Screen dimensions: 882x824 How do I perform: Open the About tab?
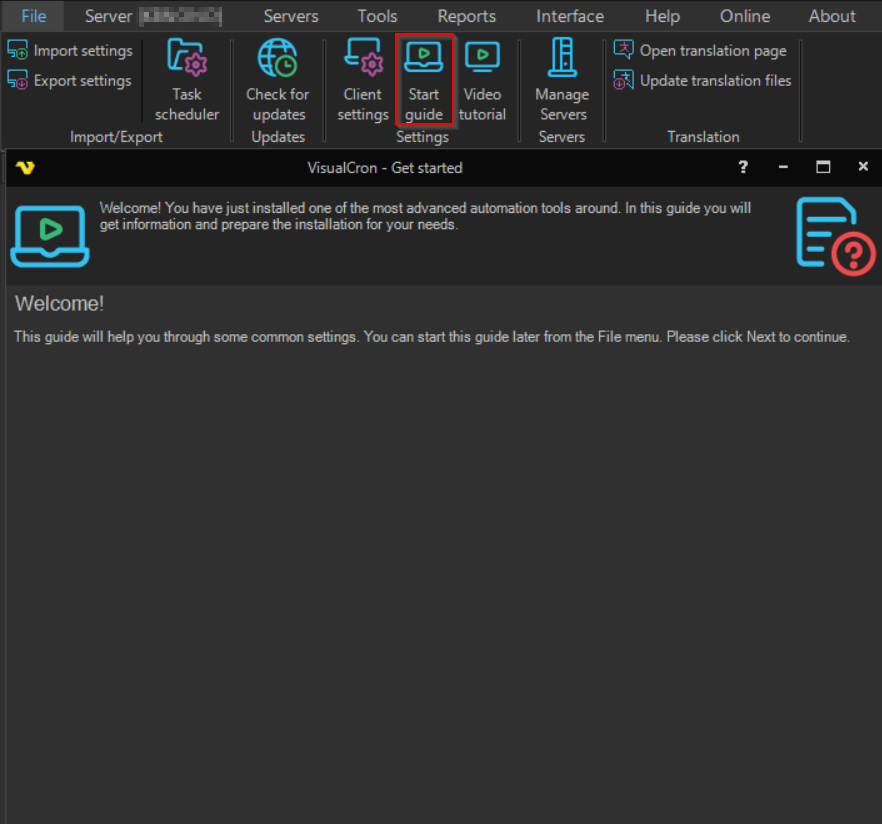point(832,16)
